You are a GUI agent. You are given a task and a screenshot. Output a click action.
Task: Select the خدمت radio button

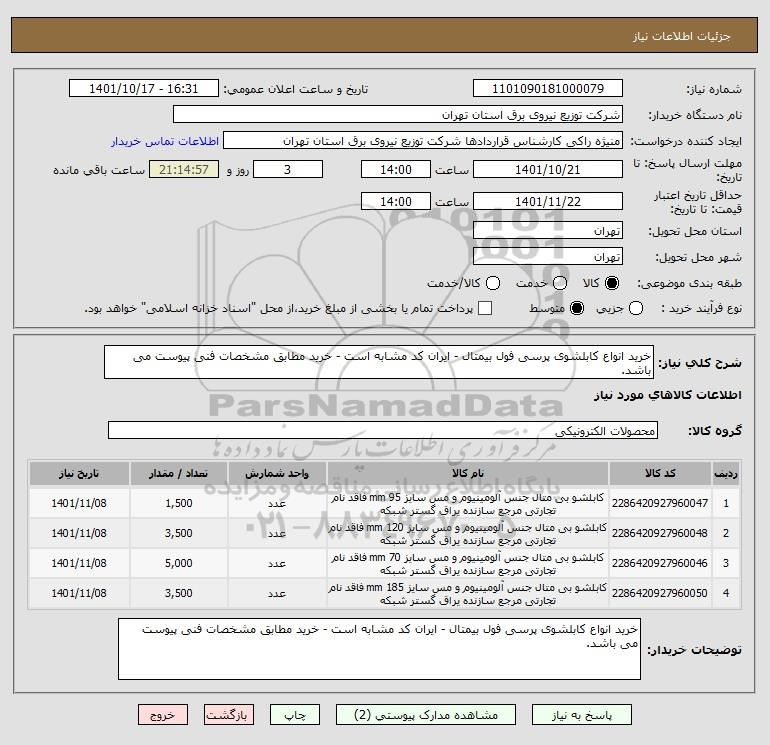pyautogui.click(x=560, y=283)
